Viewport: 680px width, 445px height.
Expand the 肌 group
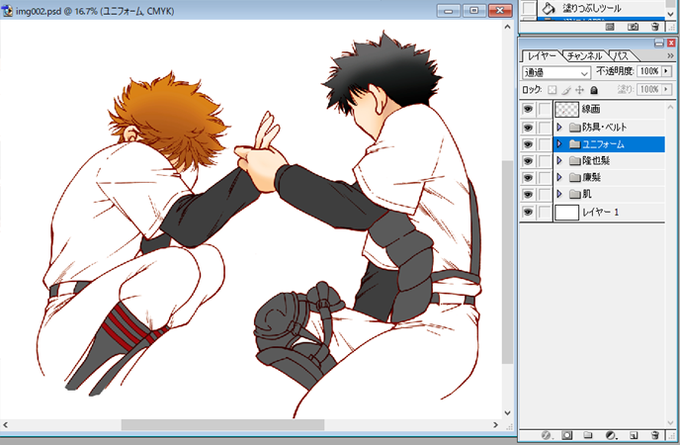pos(559,194)
